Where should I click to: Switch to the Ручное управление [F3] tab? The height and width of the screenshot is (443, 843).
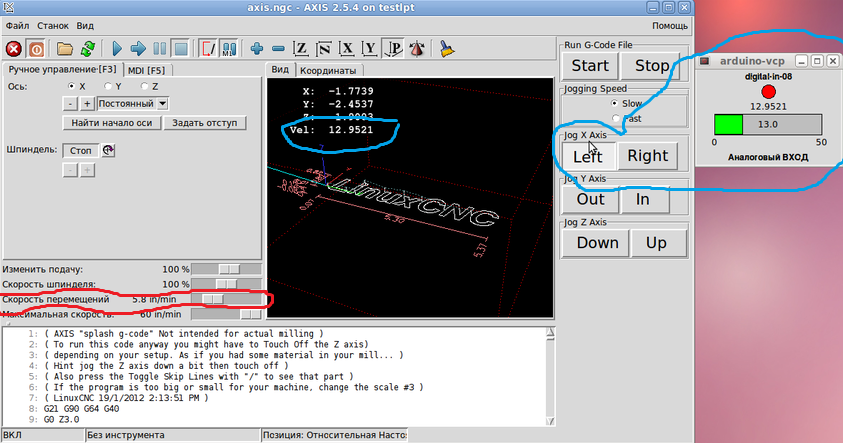[x=62, y=69]
